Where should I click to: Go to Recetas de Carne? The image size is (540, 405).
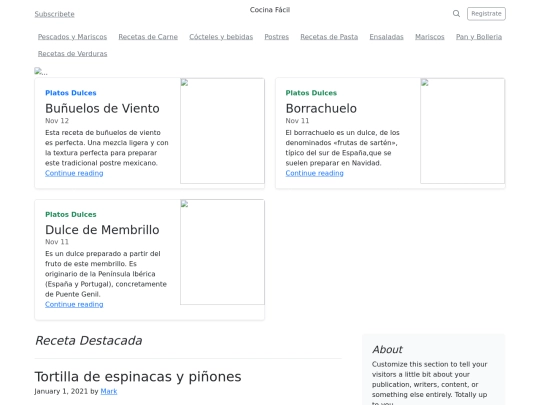point(148,37)
